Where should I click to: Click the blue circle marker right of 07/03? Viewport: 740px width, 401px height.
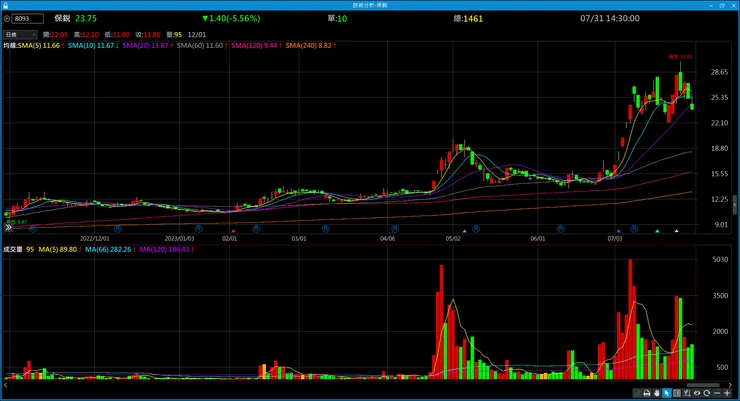point(634,229)
